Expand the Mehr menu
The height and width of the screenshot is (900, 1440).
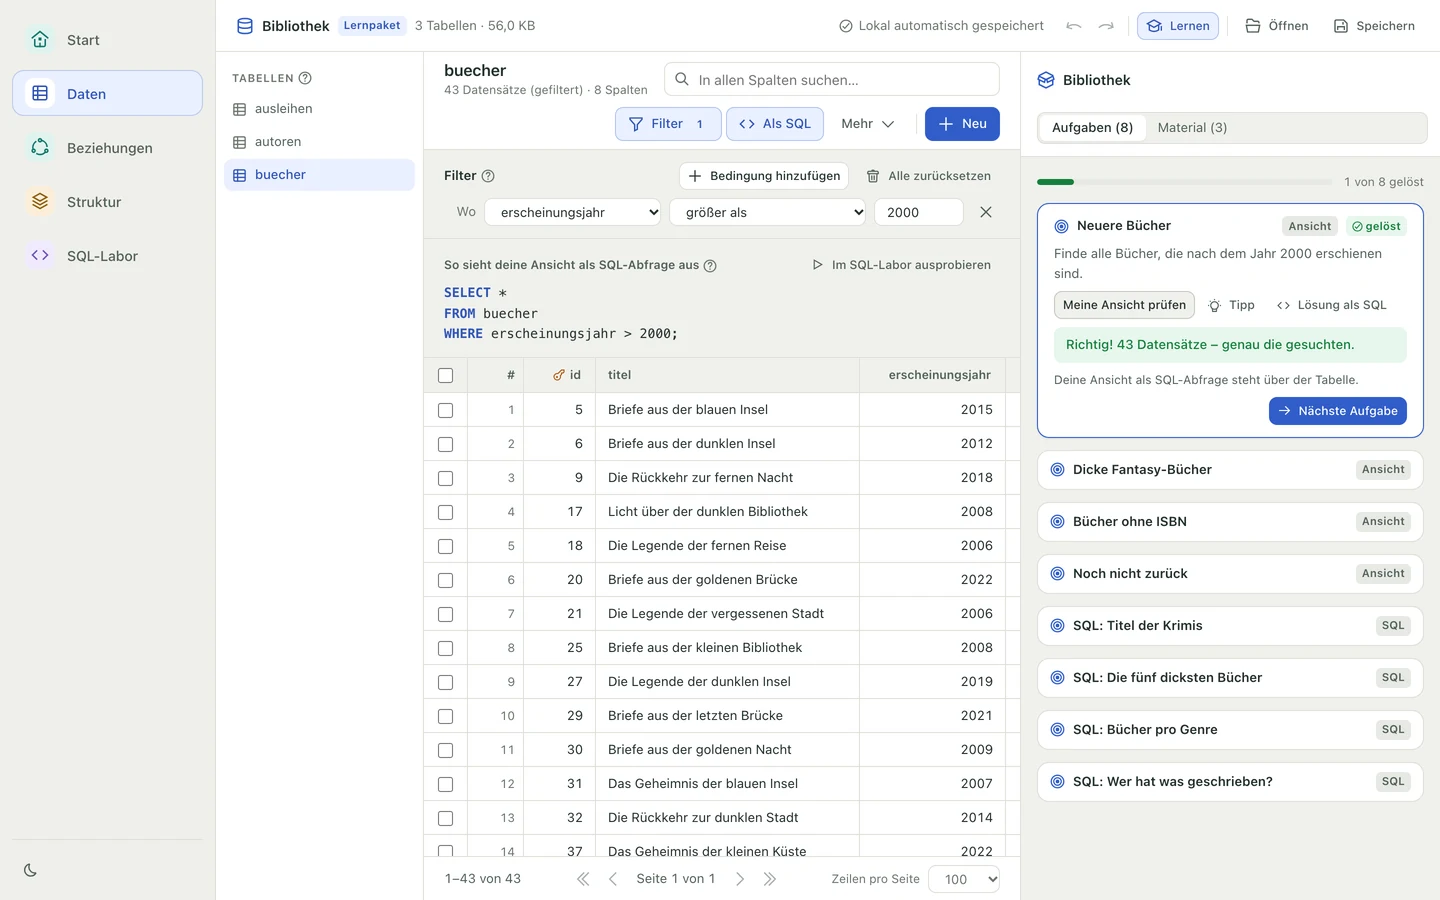click(867, 124)
